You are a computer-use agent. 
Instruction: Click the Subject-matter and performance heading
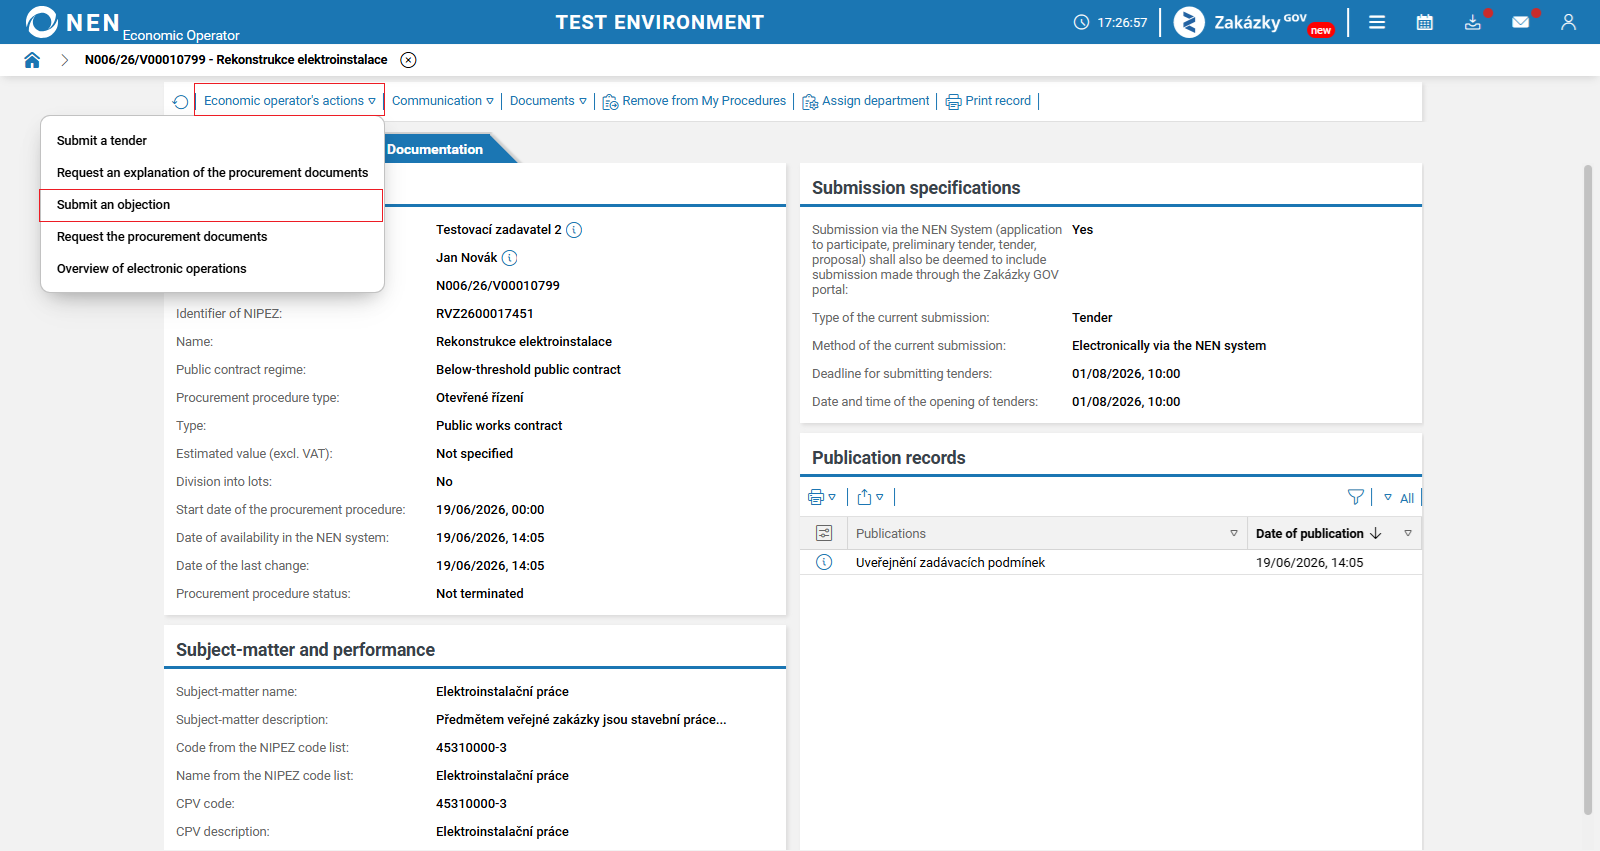coord(305,650)
